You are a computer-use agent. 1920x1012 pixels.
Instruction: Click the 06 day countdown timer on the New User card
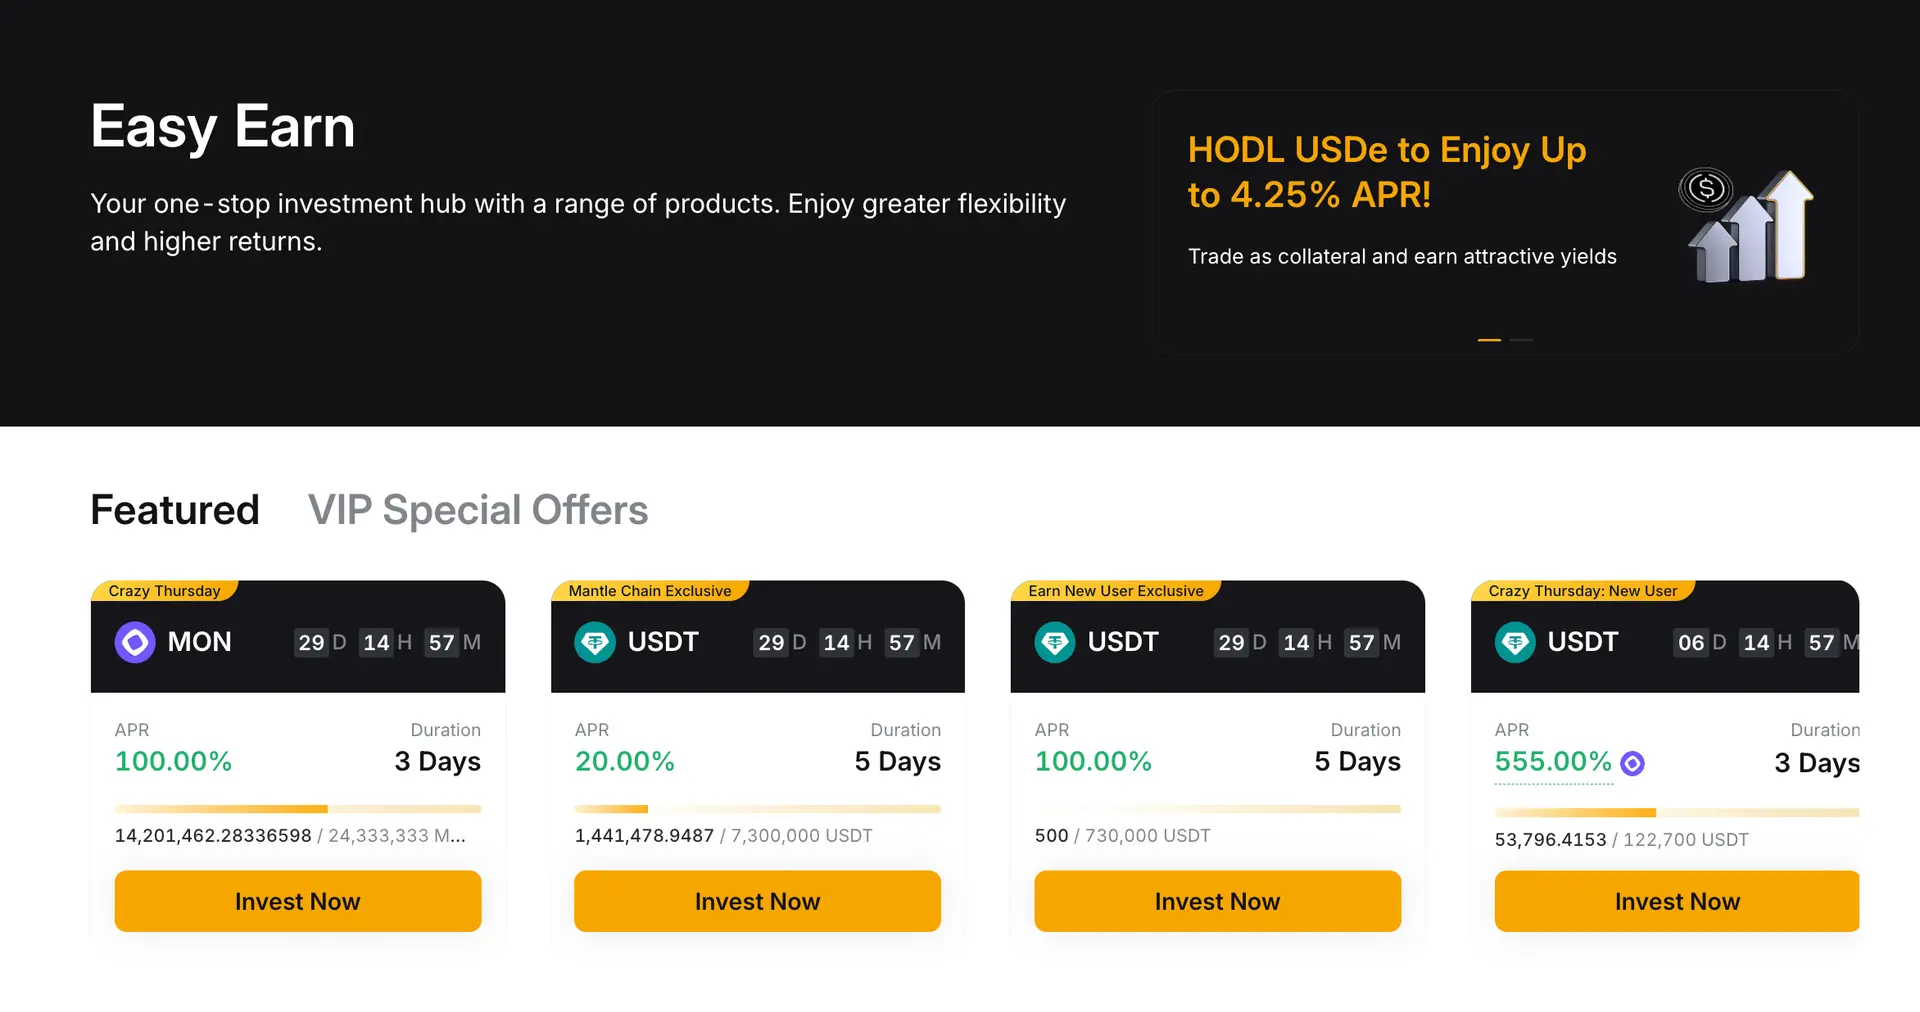(x=1693, y=643)
